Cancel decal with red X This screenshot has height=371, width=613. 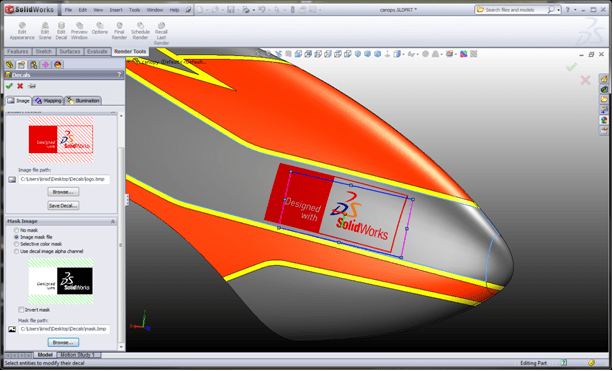click(x=20, y=86)
